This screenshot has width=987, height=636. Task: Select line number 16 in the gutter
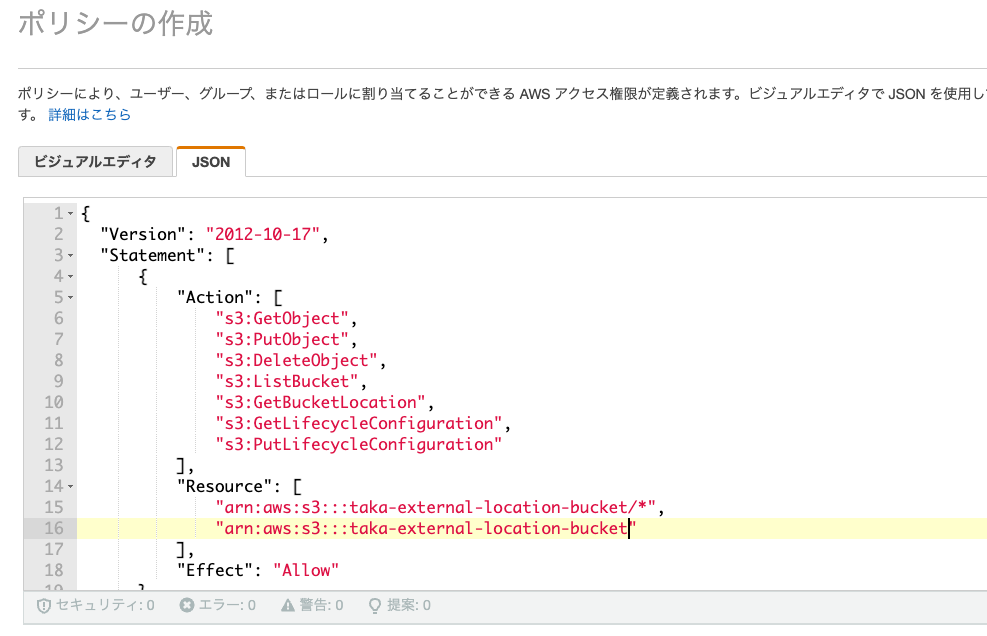(x=54, y=528)
